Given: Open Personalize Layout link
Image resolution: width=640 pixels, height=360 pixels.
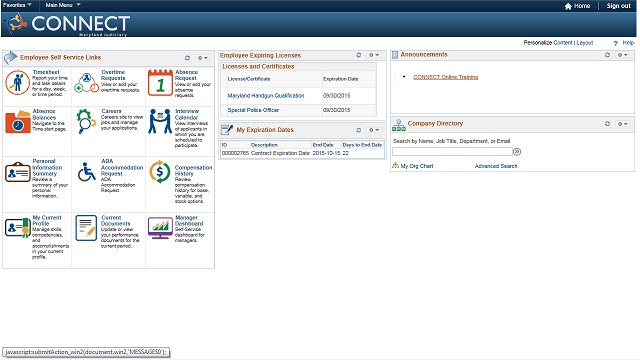Looking at the screenshot, I should pos(584,42).
